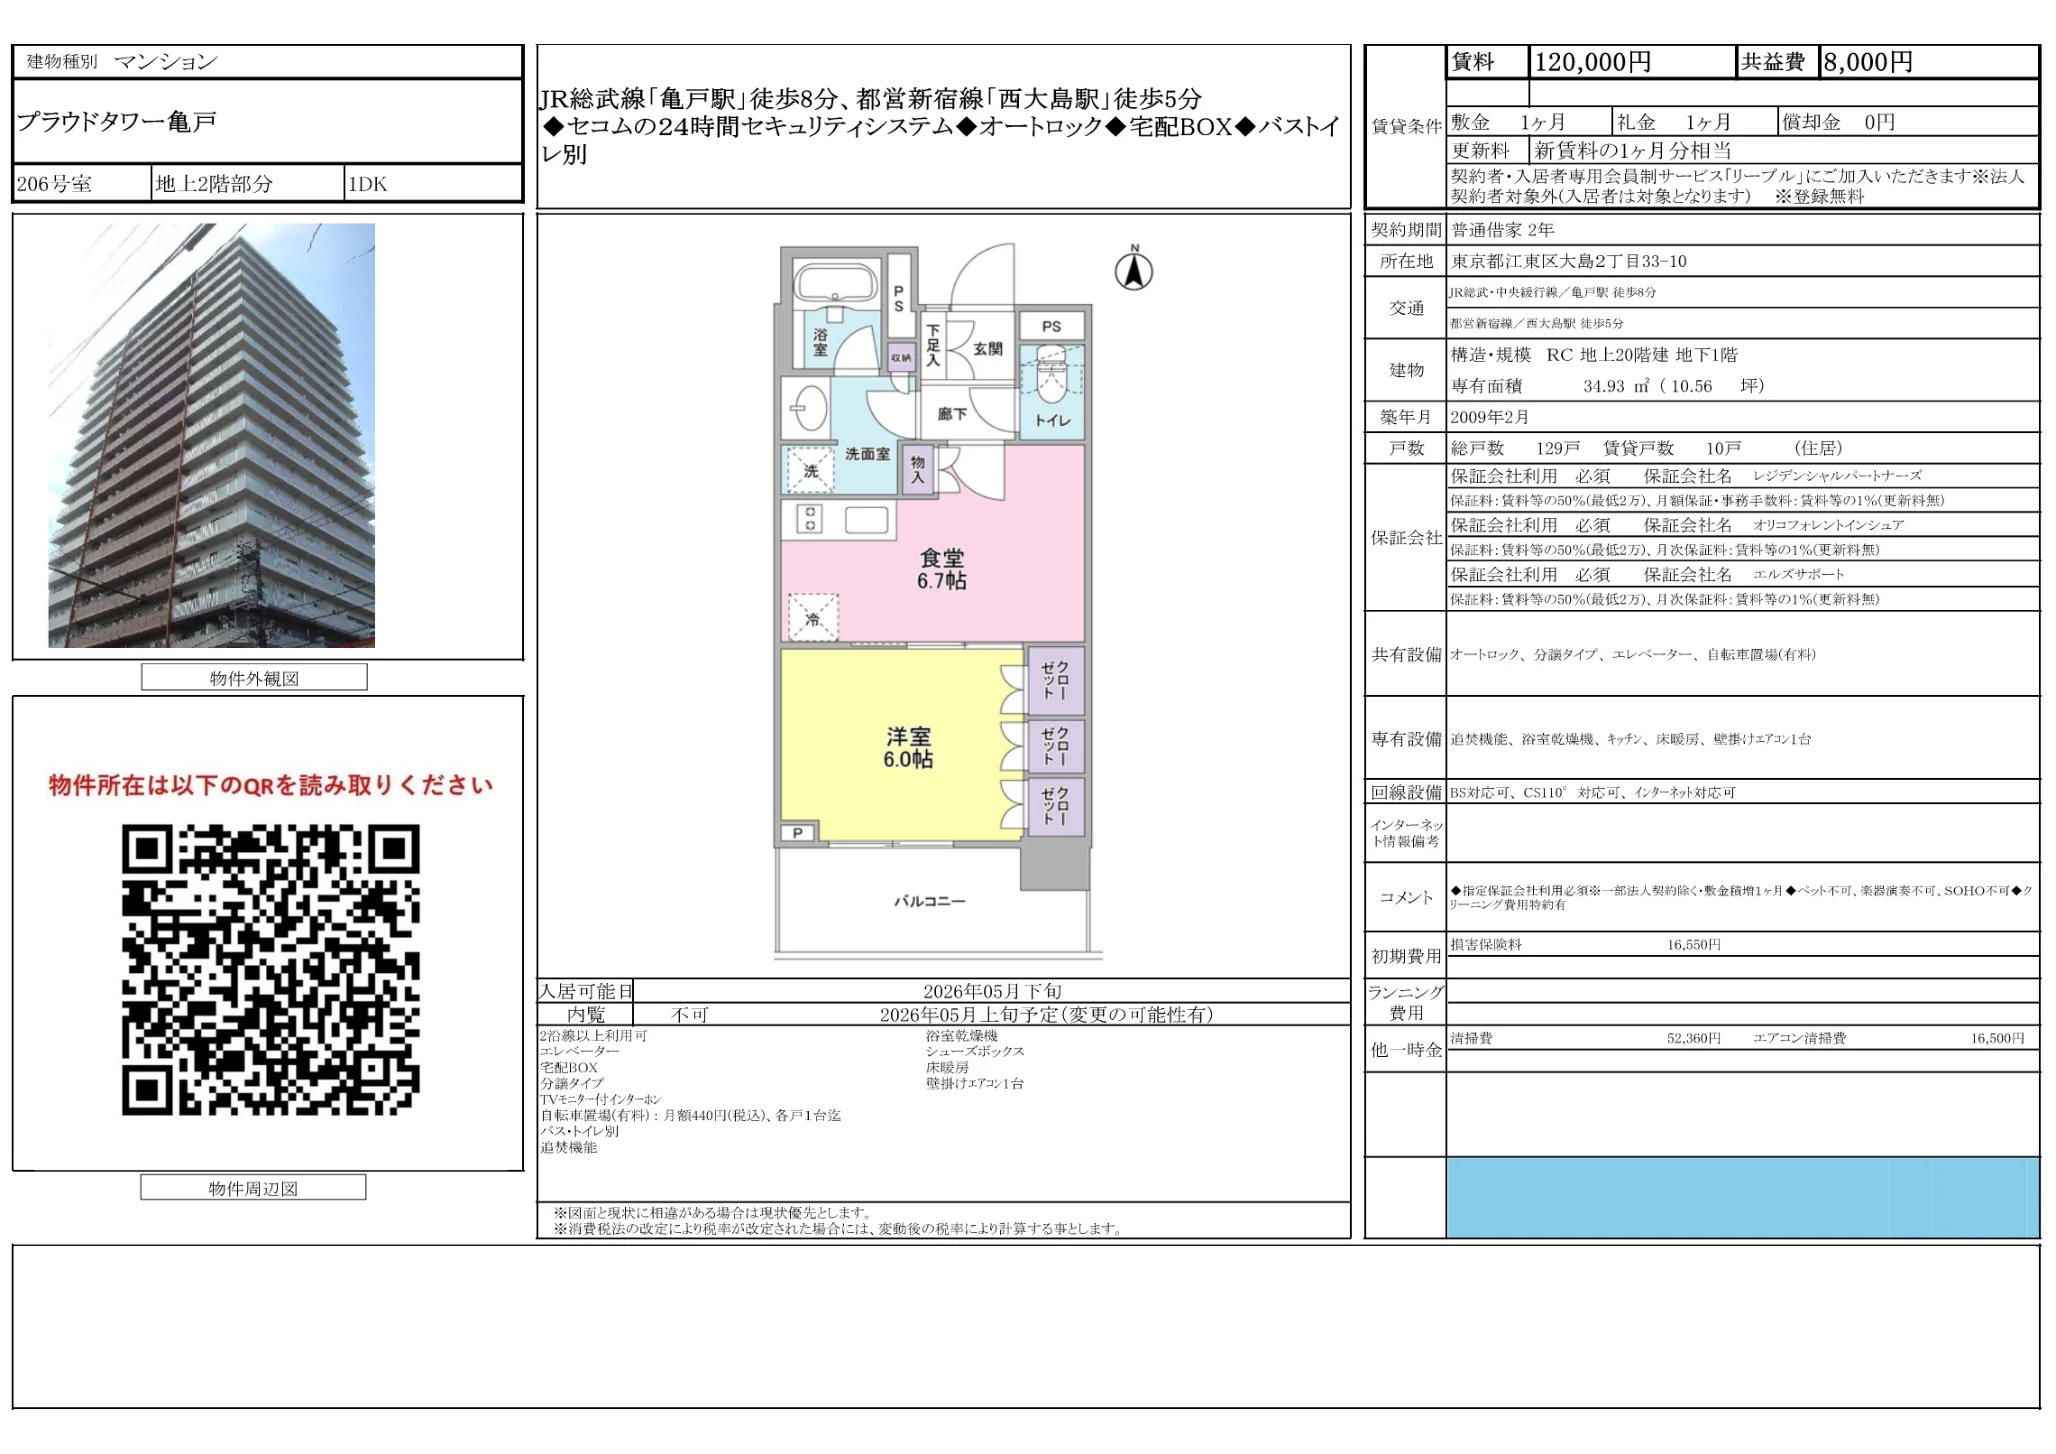The height and width of the screenshot is (1454, 2056).
Task: Click the ※図面と現状 disclaimer line
Action: tap(711, 1213)
